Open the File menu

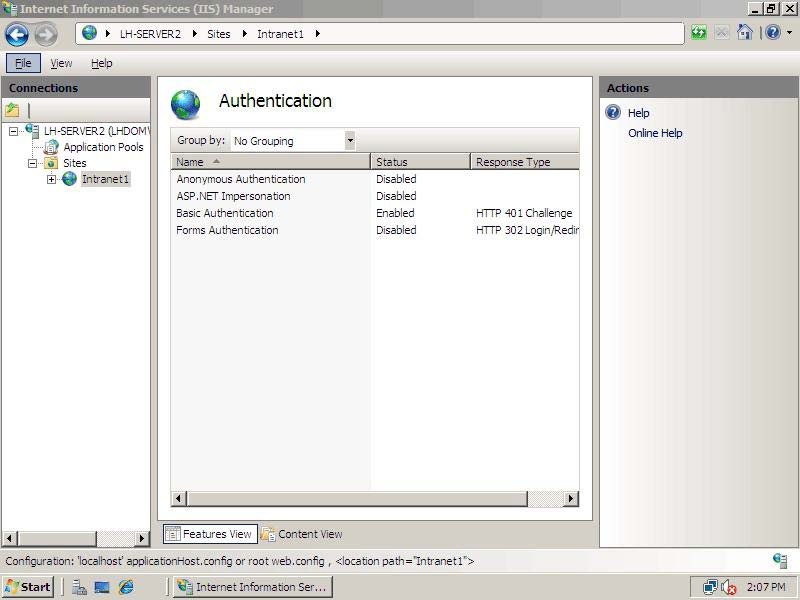tap(23, 63)
